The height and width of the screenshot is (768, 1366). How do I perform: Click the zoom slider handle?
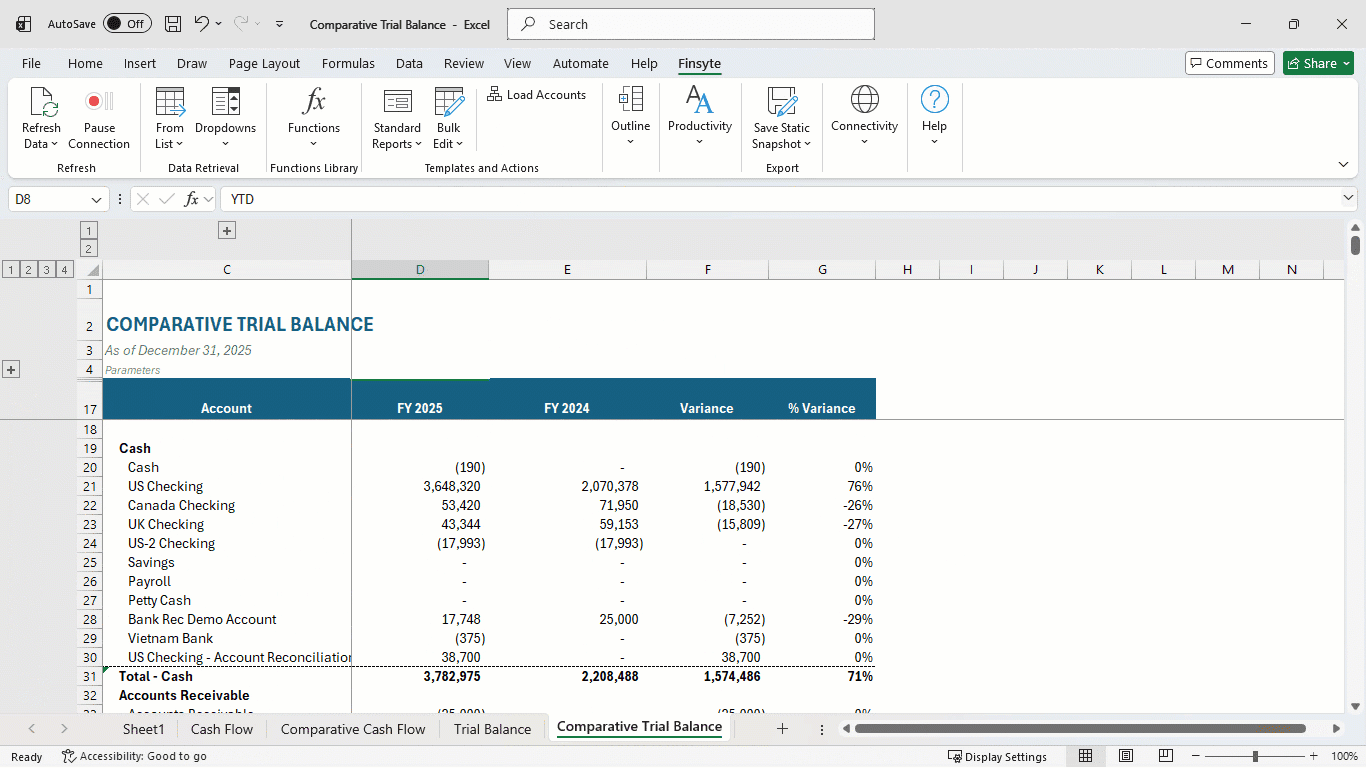1255,757
